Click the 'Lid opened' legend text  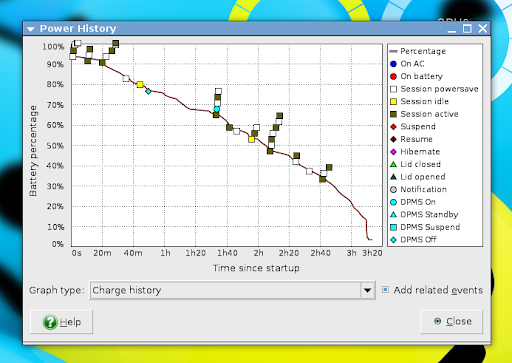pyautogui.click(x=423, y=177)
